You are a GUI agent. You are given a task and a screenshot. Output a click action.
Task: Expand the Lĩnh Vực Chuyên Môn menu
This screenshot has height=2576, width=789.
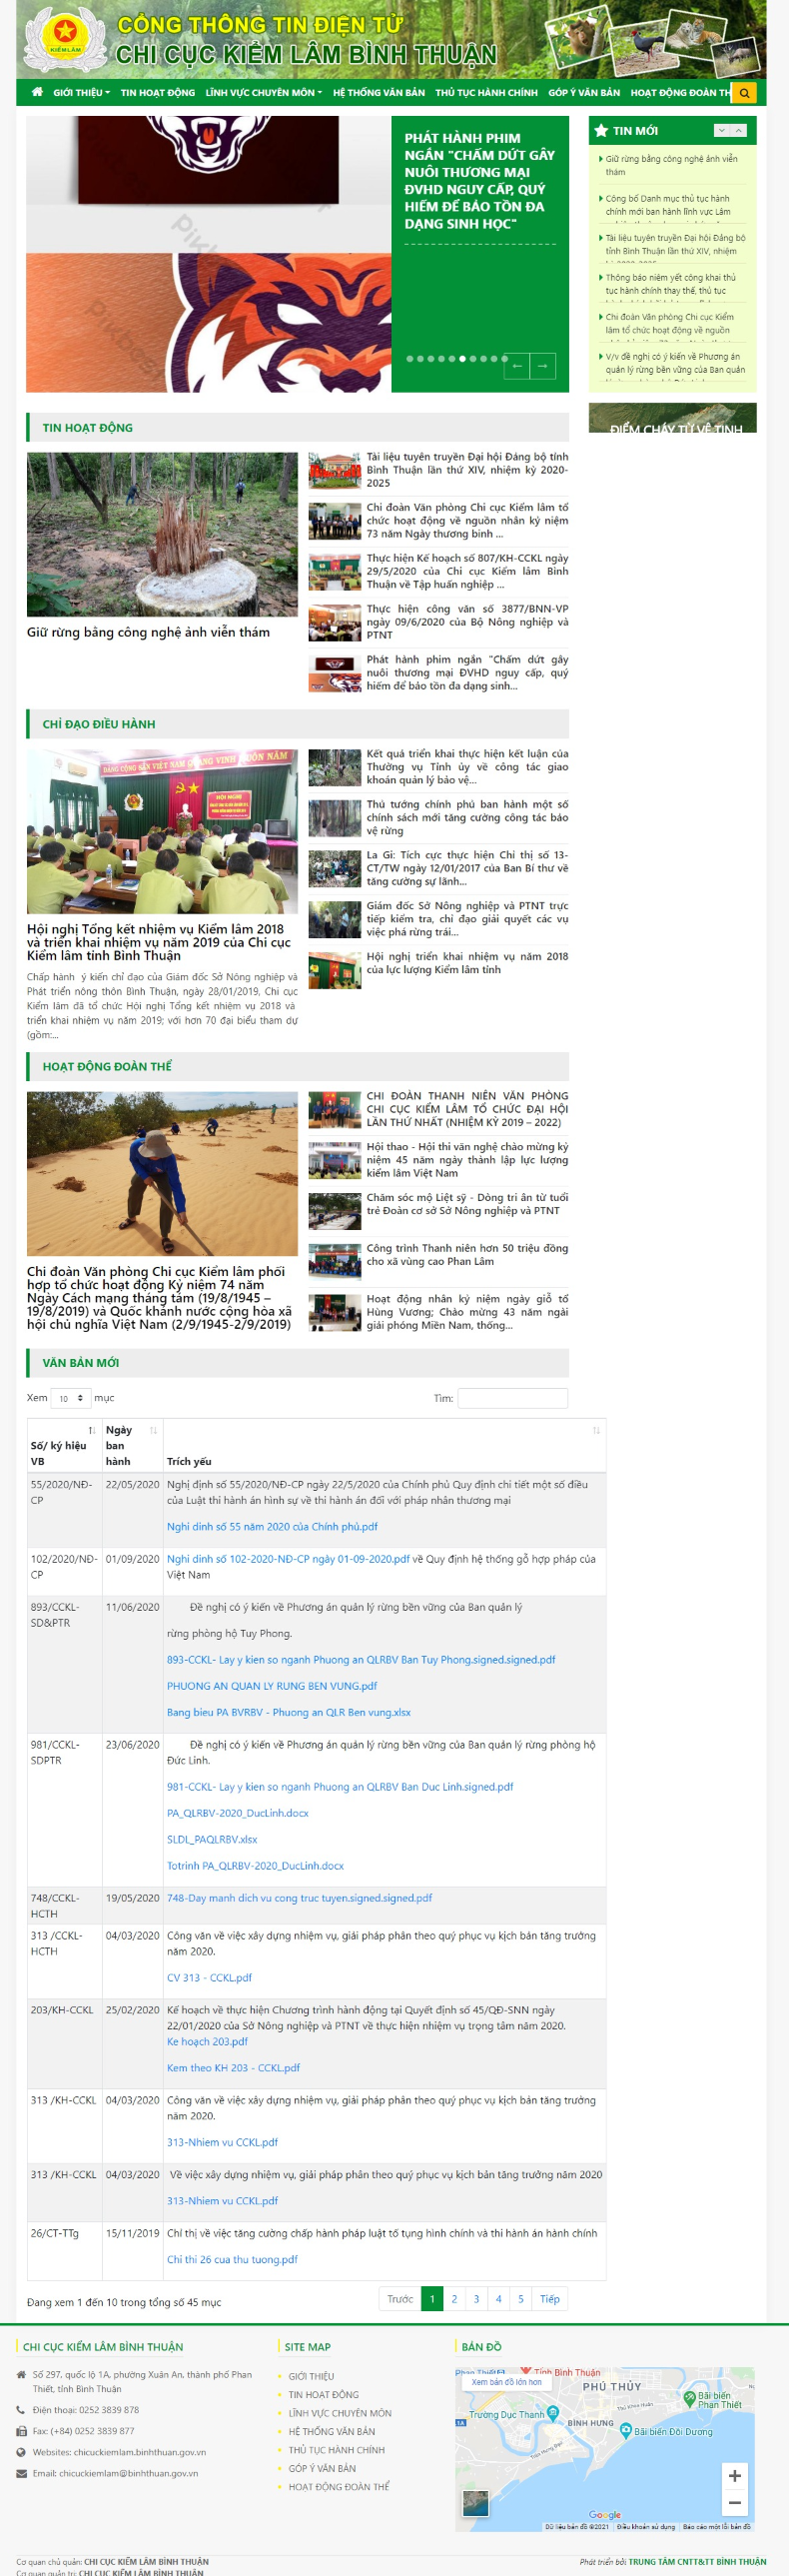tap(263, 93)
